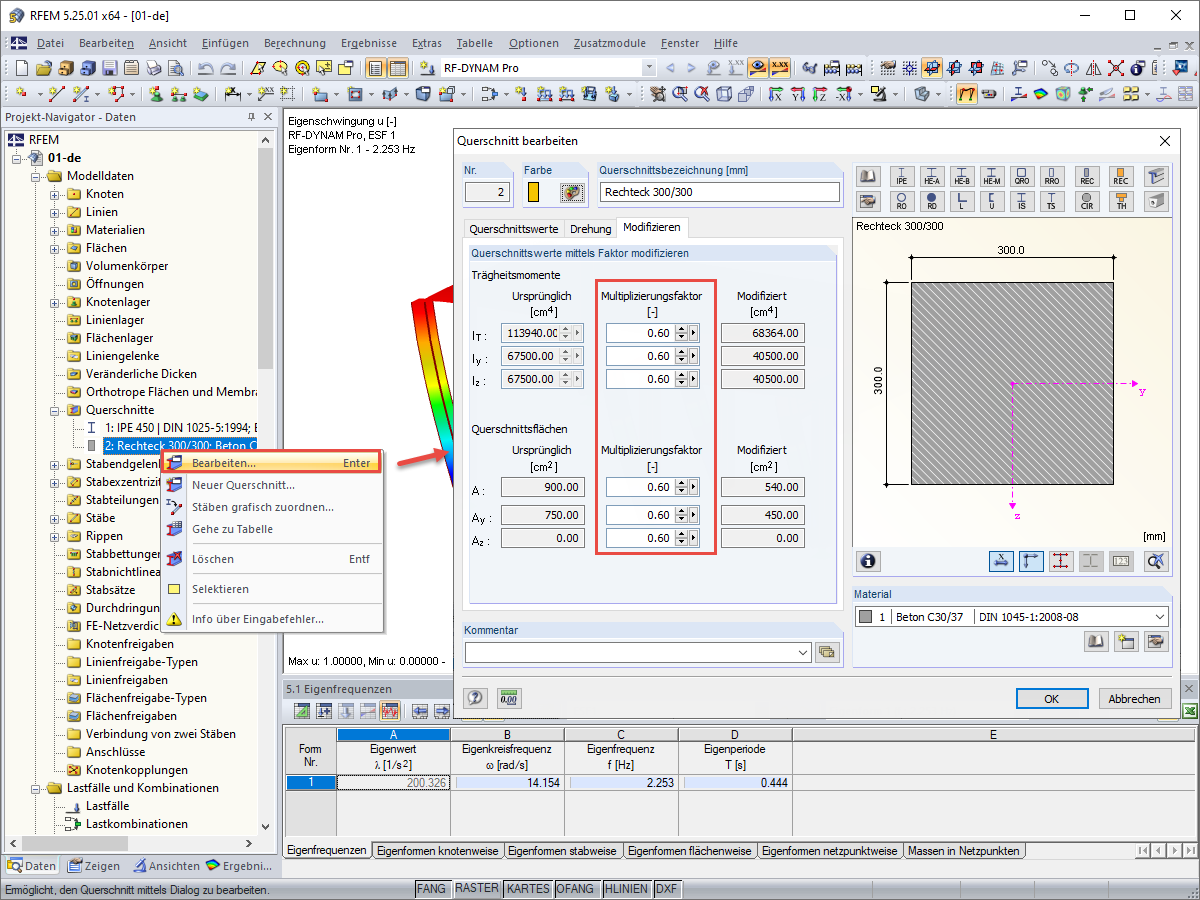Toggle FANG snap in the status bar
Image resolution: width=1200 pixels, height=900 pixels.
[431, 888]
